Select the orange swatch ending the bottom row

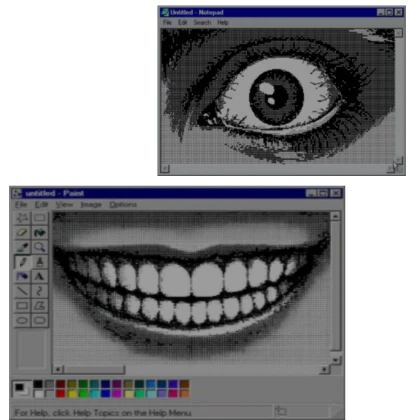coord(184,394)
